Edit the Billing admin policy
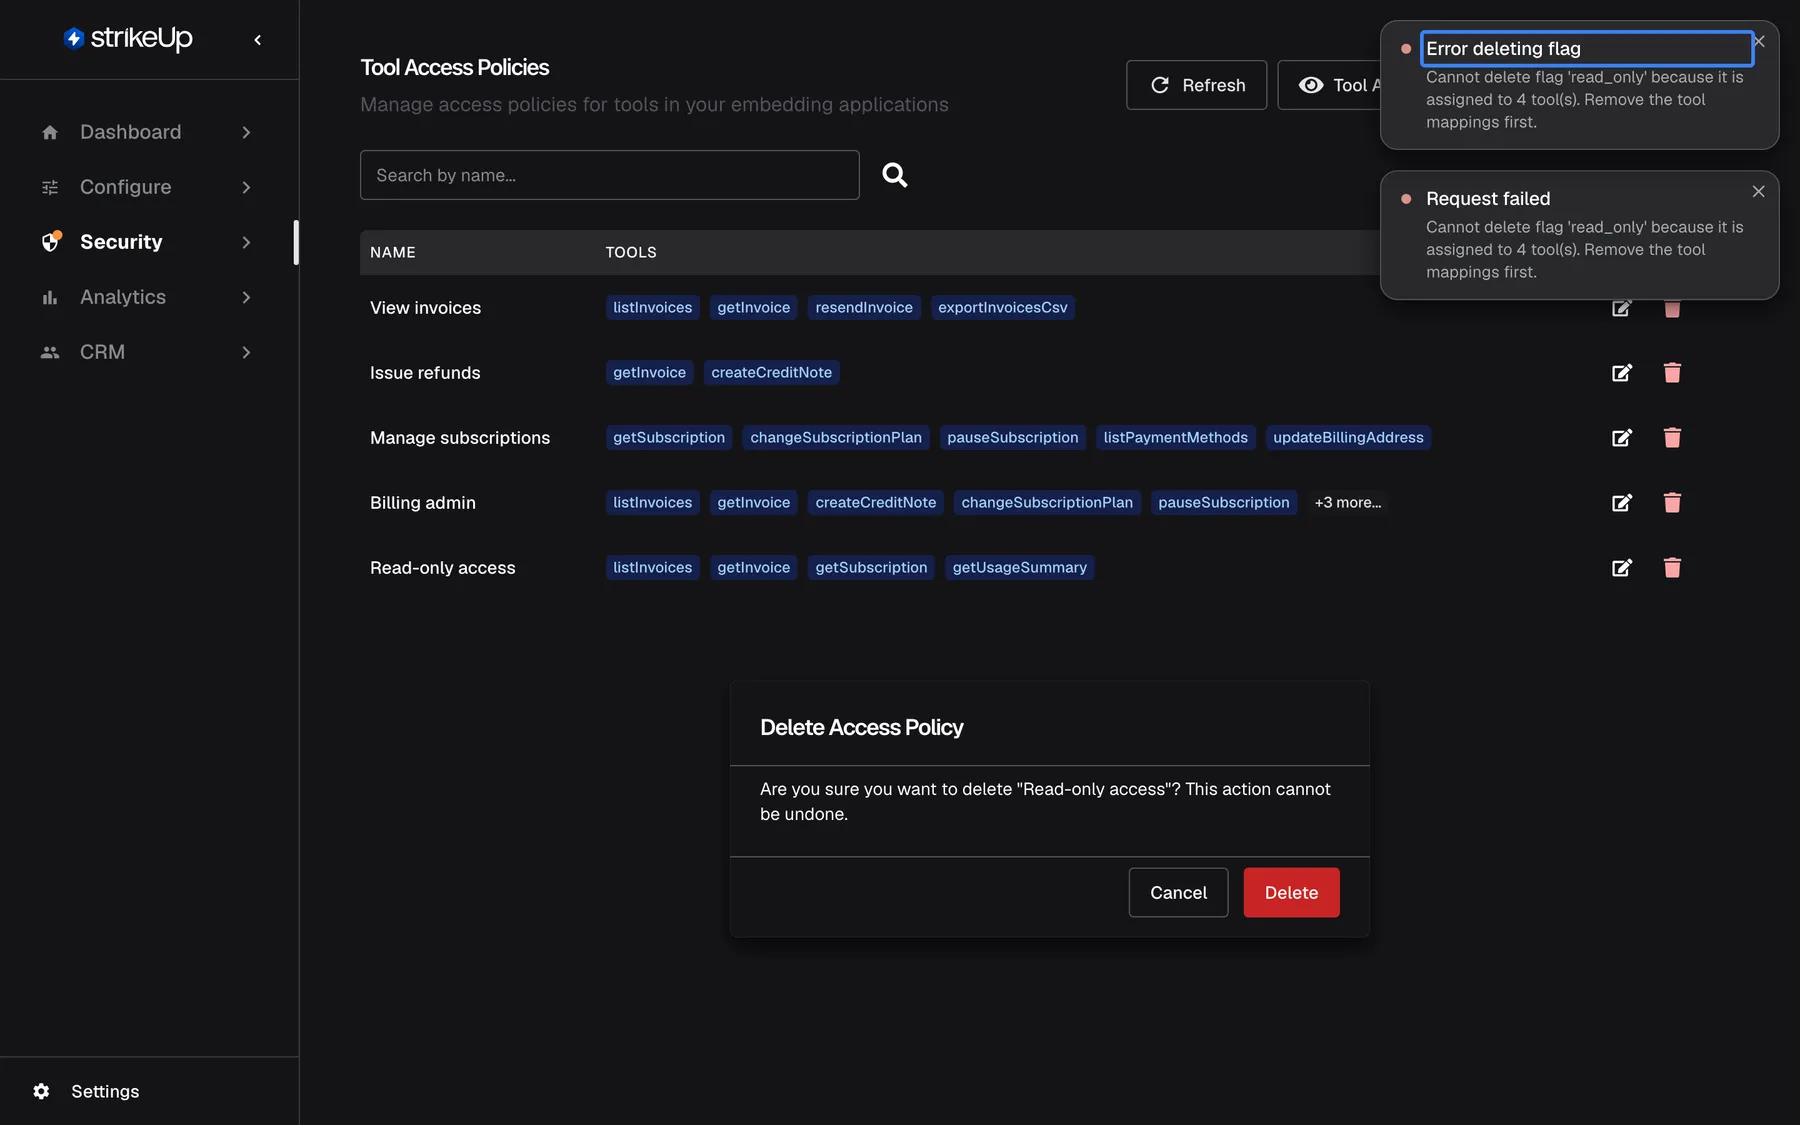1800x1125 pixels. point(1622,503)
